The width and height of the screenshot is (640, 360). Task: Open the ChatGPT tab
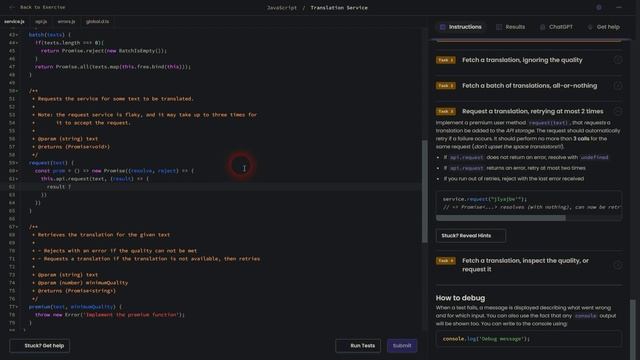pyautogui.click(x=556, y=27)
